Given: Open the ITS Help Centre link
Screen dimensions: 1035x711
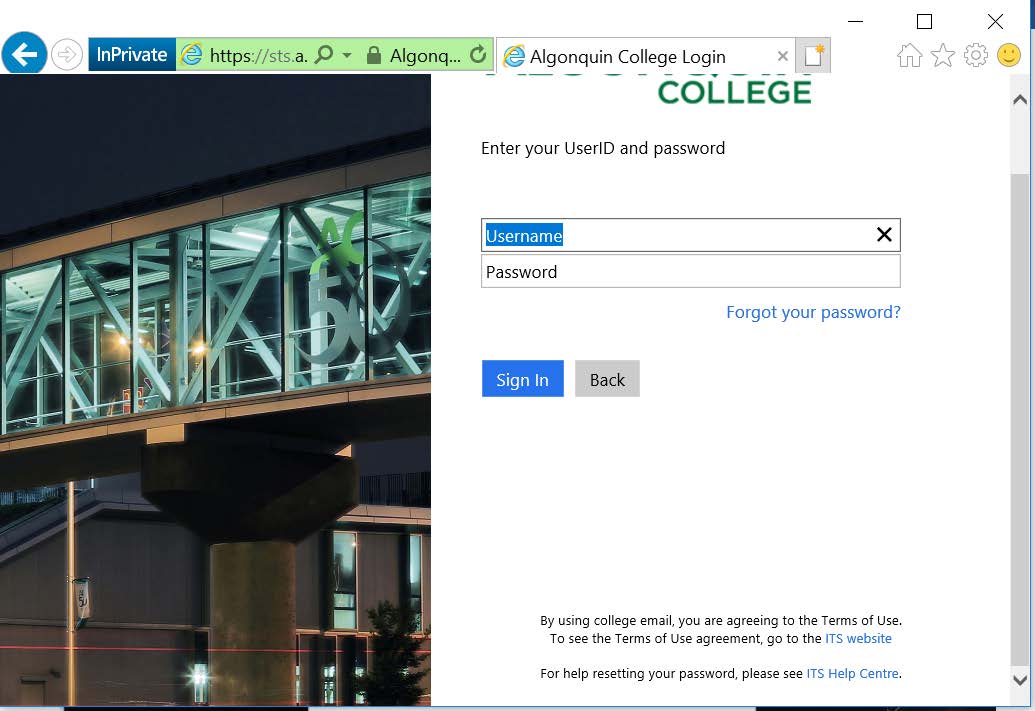Looking at the screenshot, I should (x=852, y=673).
